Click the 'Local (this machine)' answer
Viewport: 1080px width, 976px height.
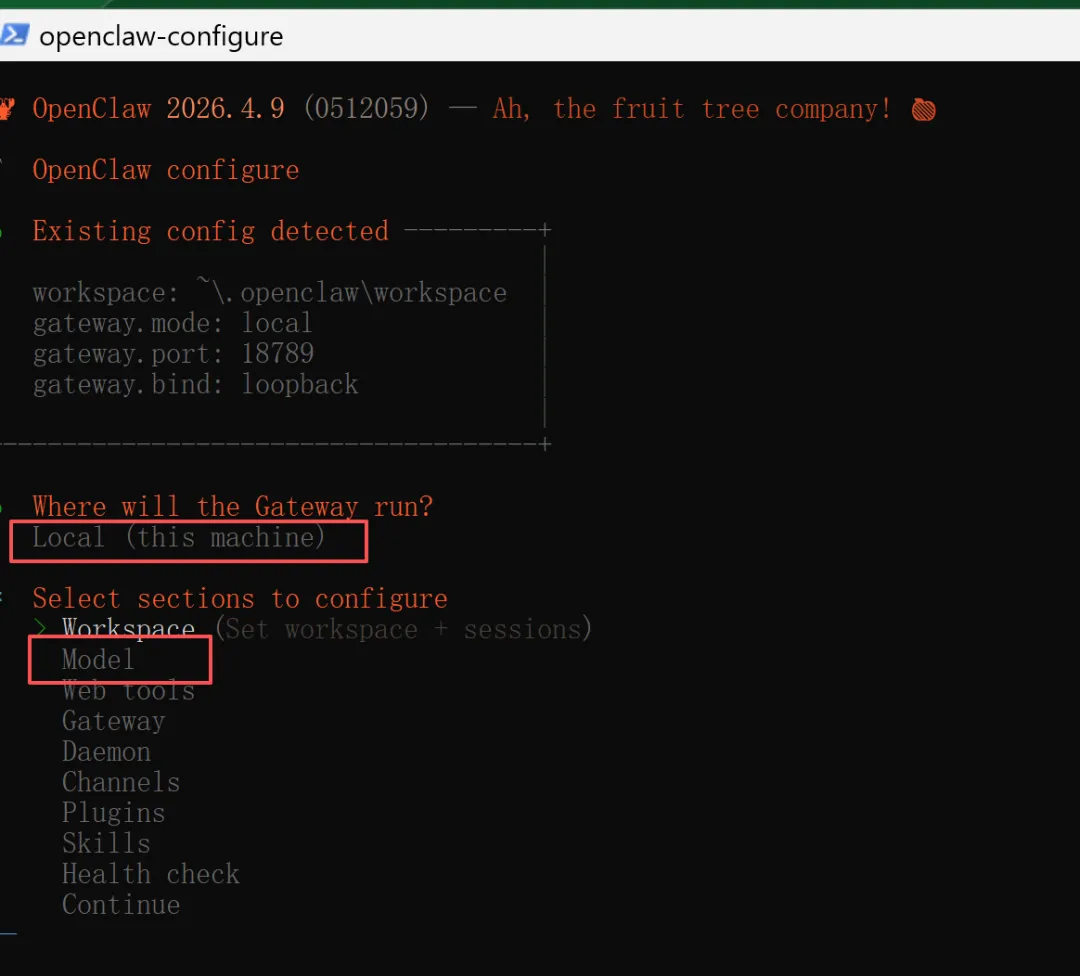coord(178,537)
